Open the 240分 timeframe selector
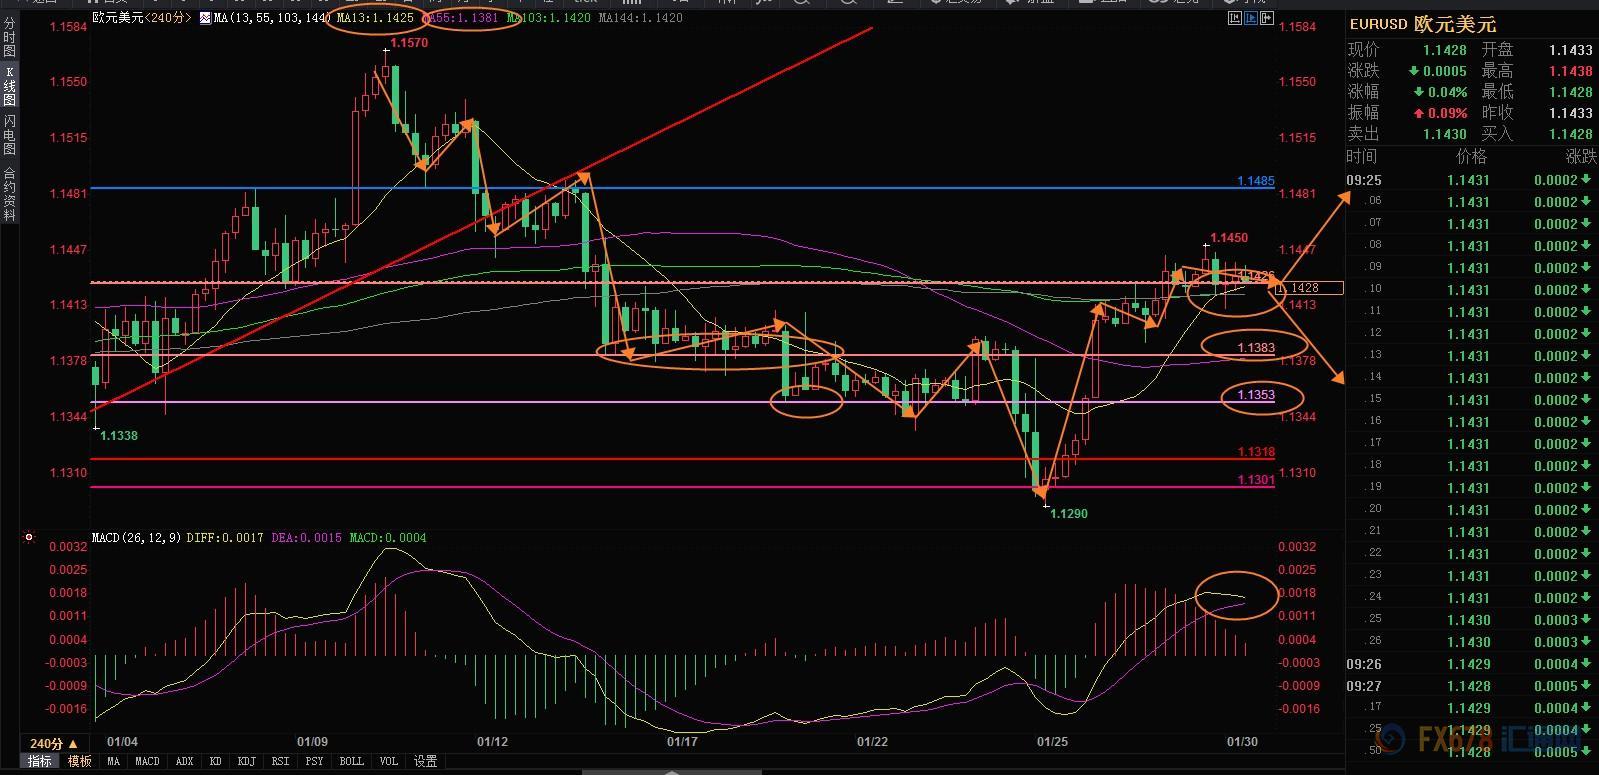Viewport: 1599px width, 775px height. [x=54, y=743]
